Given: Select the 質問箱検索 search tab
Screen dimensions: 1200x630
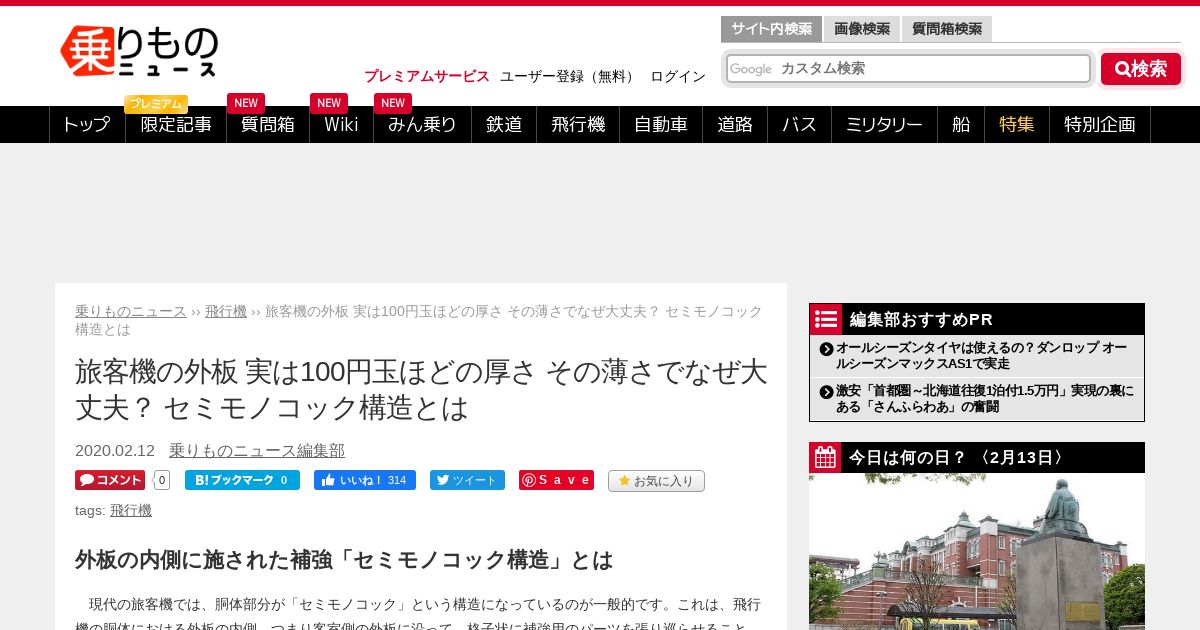Looking at the screenshot, I should (x=947, y=29).
